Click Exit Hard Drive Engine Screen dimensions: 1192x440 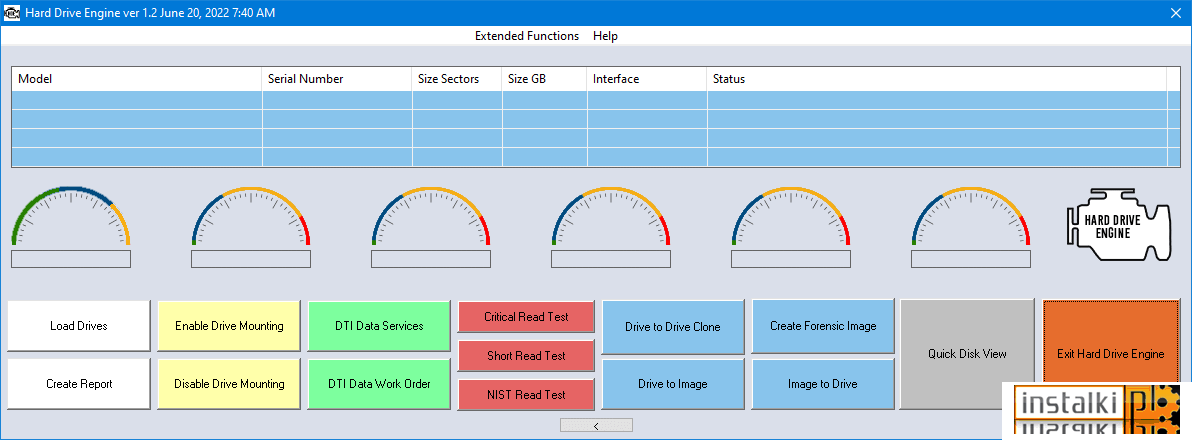point(1111,354)
